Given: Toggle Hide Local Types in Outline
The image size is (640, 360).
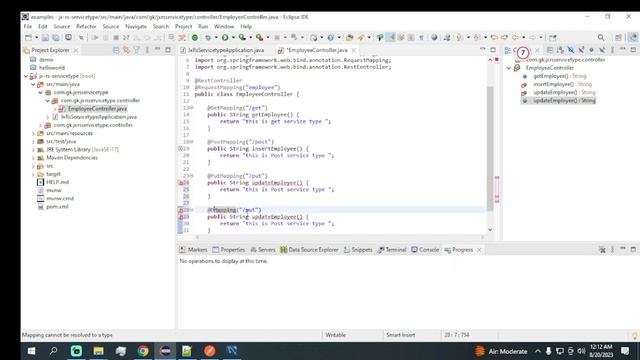Looking at the screenshot, I should coord(602,50).
